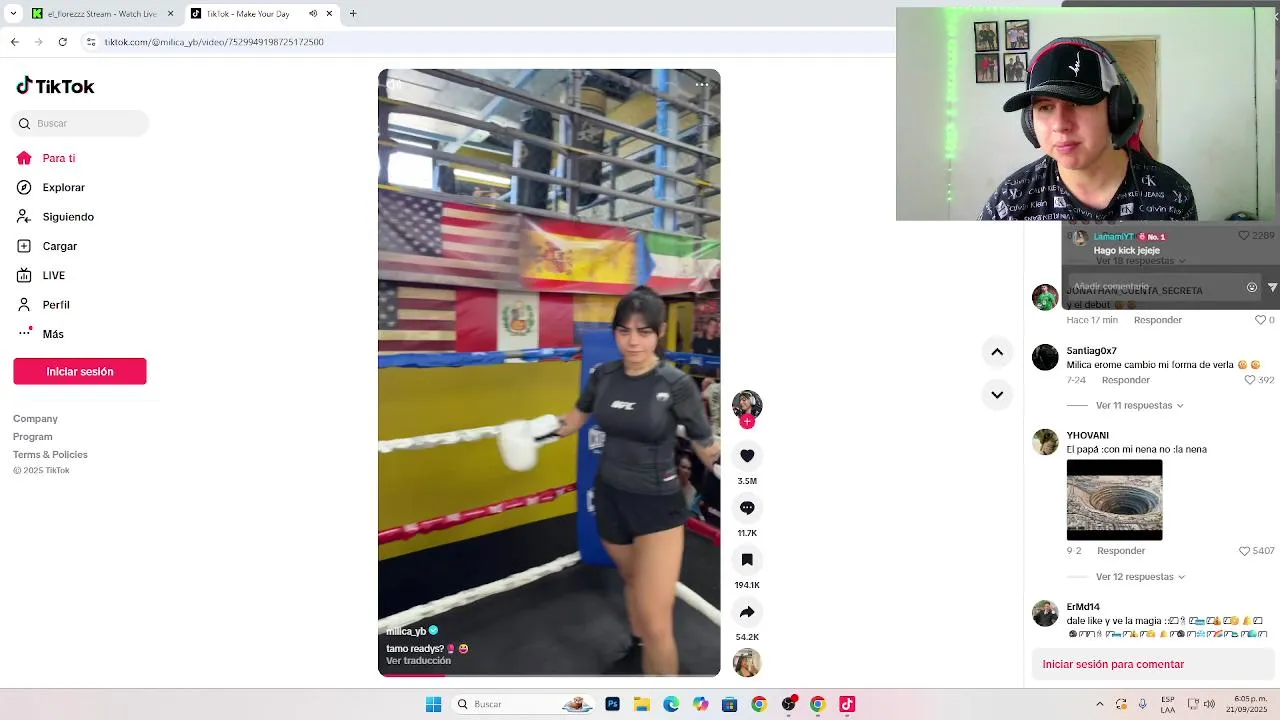Viewport: 1280px width, 720px height.
Task: Reload the page in the browser
Action: (x=63, y=42)
